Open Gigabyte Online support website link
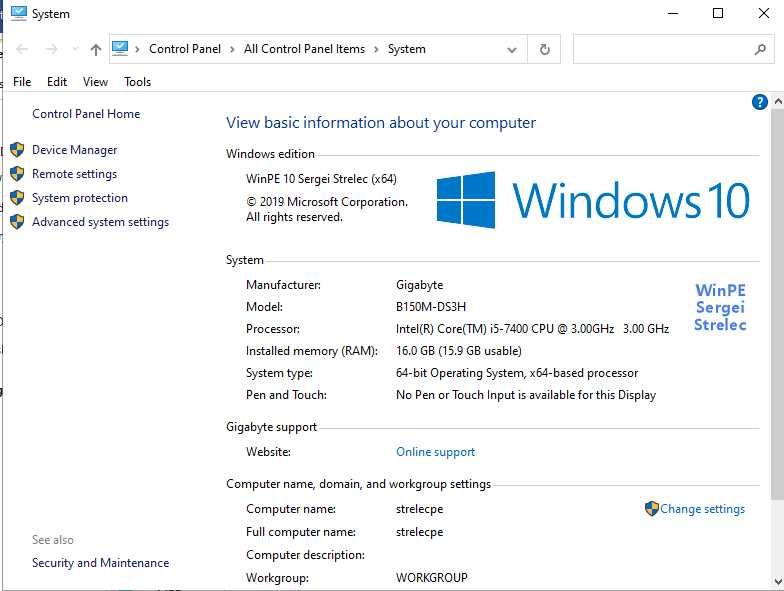This screenshot has height=591, width=784. tap(436, 452)
